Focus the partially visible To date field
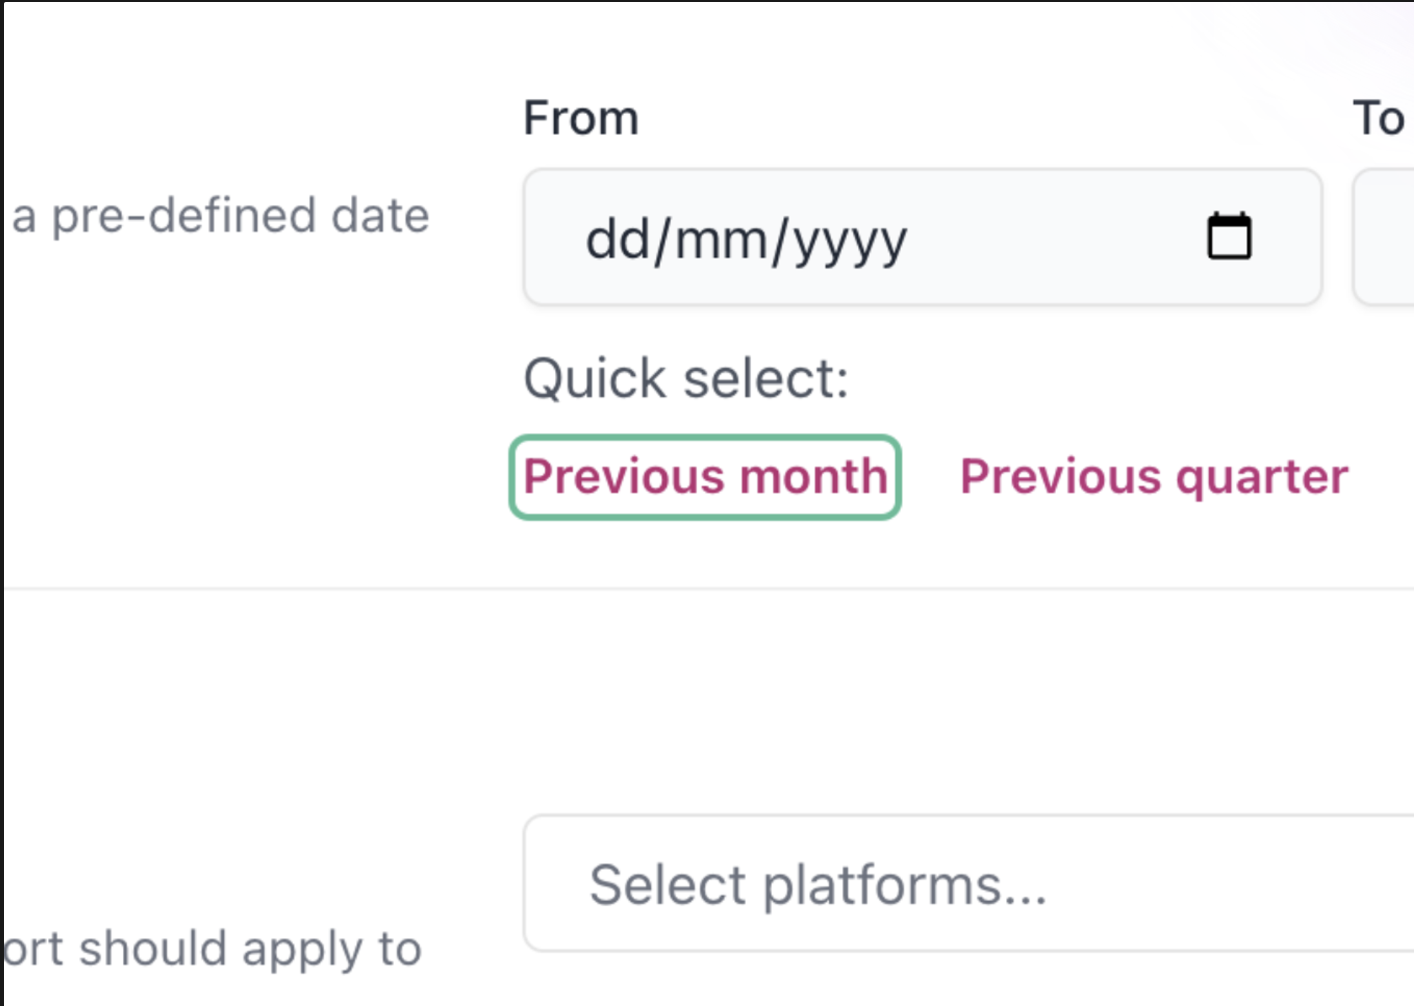The image size is (1414, 1006). point(1383,237)
